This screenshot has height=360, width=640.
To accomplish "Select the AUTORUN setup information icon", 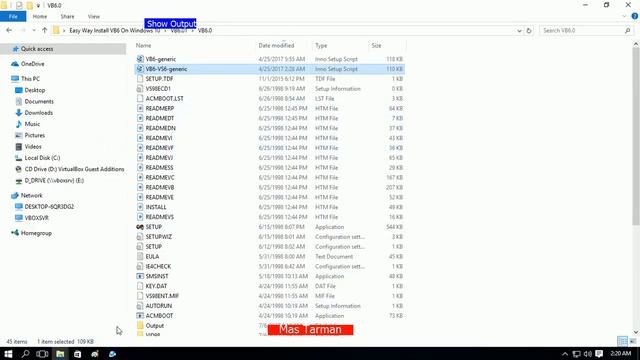I will click(x=140, y=306).
